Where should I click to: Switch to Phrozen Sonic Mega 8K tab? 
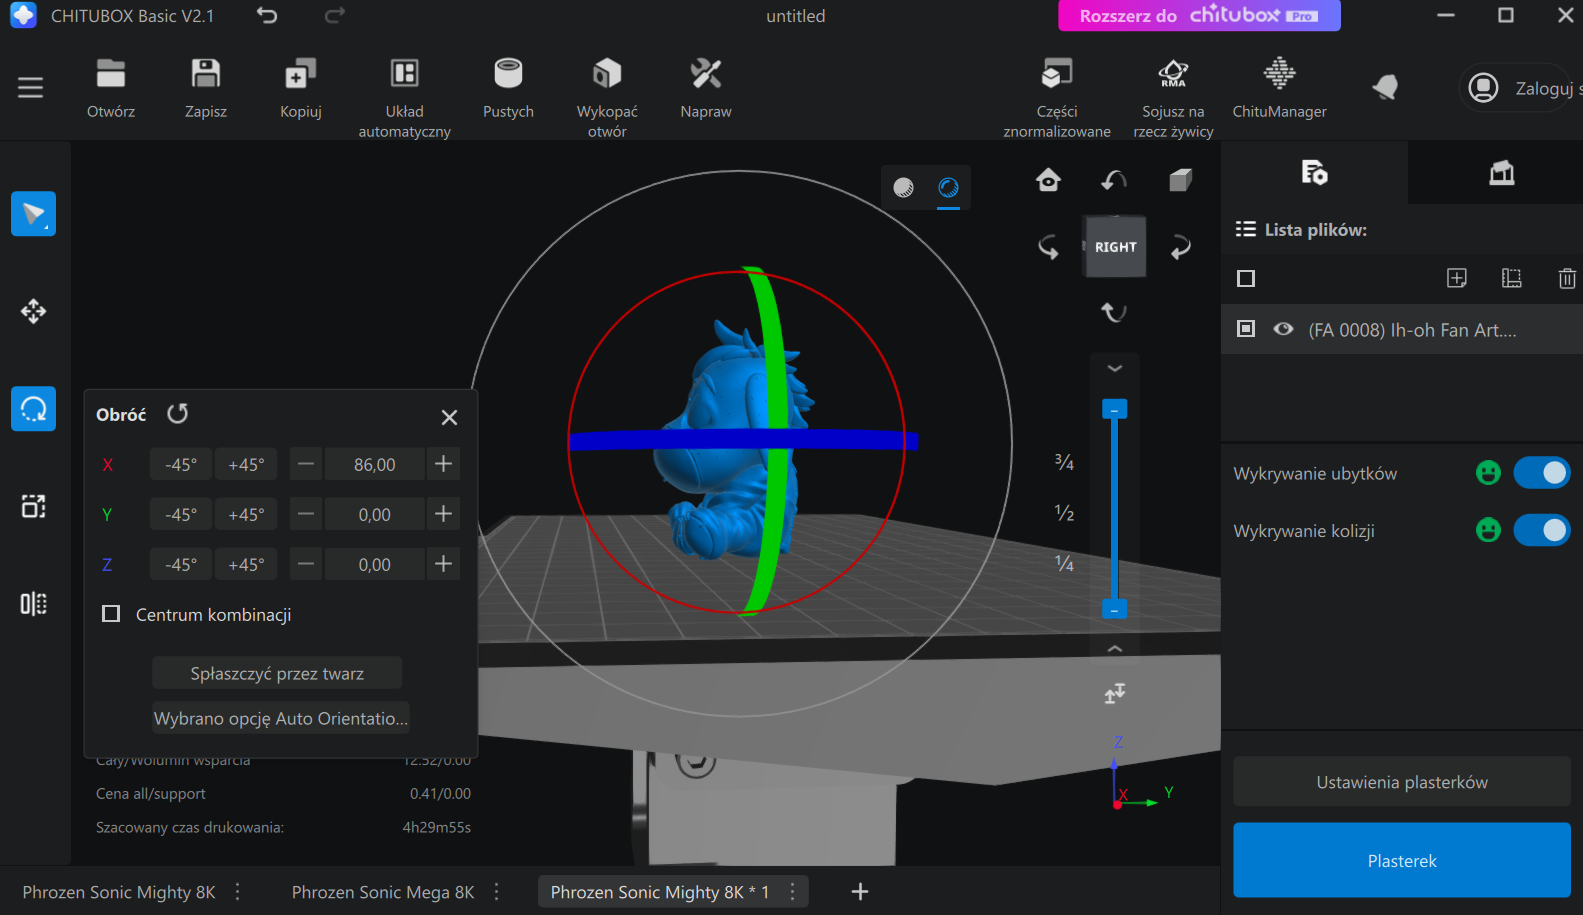pos(383,892)
